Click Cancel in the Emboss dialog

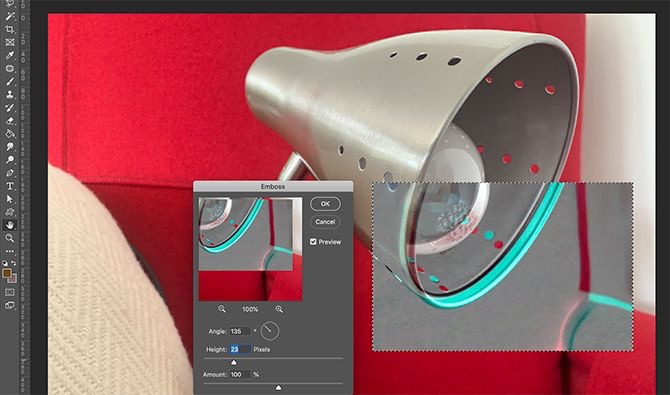coord(325,222)
